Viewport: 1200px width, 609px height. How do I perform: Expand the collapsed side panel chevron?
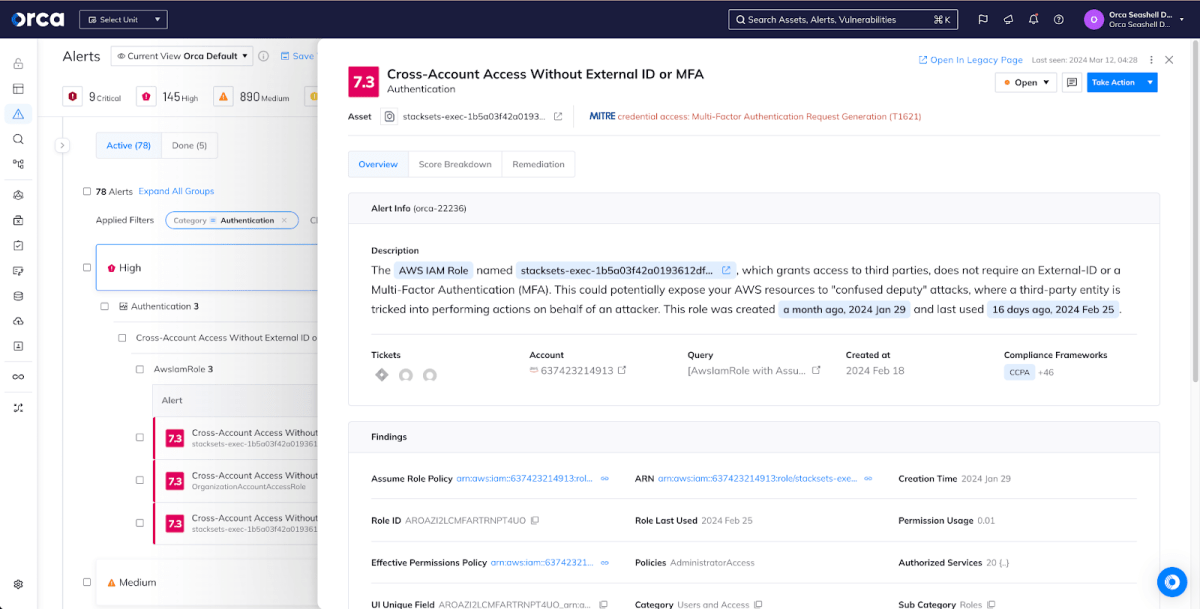pos(62,145)
